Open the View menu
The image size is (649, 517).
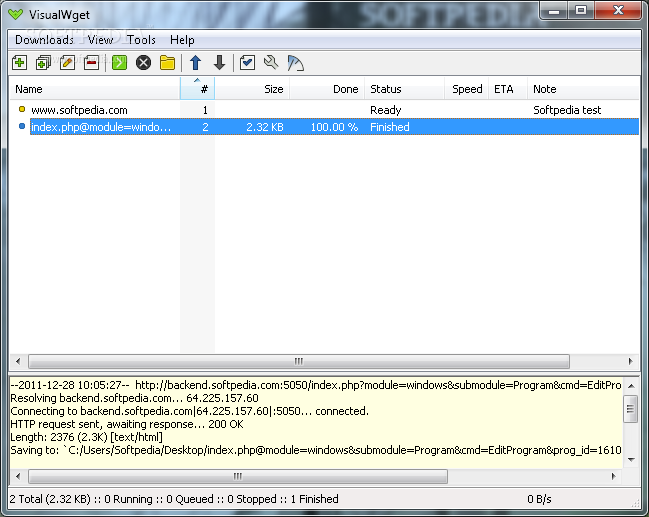coord(100,40)
